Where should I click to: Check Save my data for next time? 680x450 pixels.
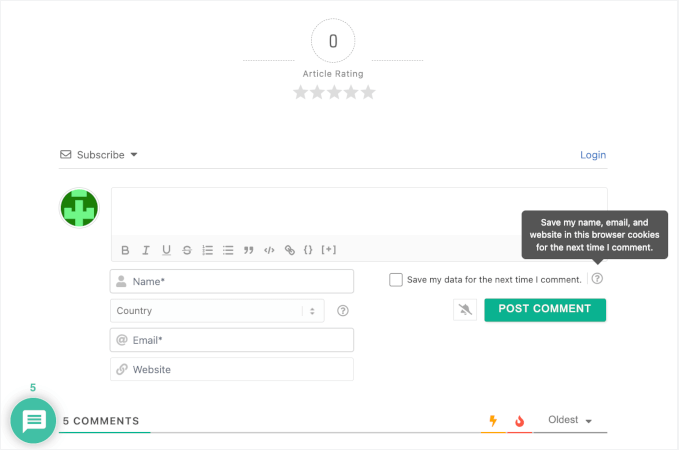(396, 280)
